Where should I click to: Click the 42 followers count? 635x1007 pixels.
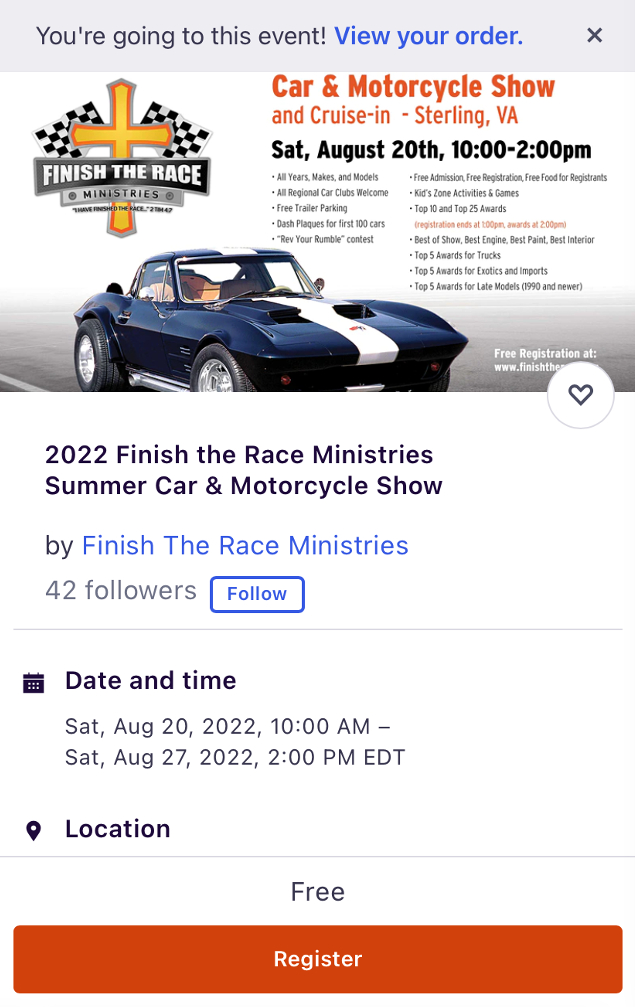click(x=121, y=591)
